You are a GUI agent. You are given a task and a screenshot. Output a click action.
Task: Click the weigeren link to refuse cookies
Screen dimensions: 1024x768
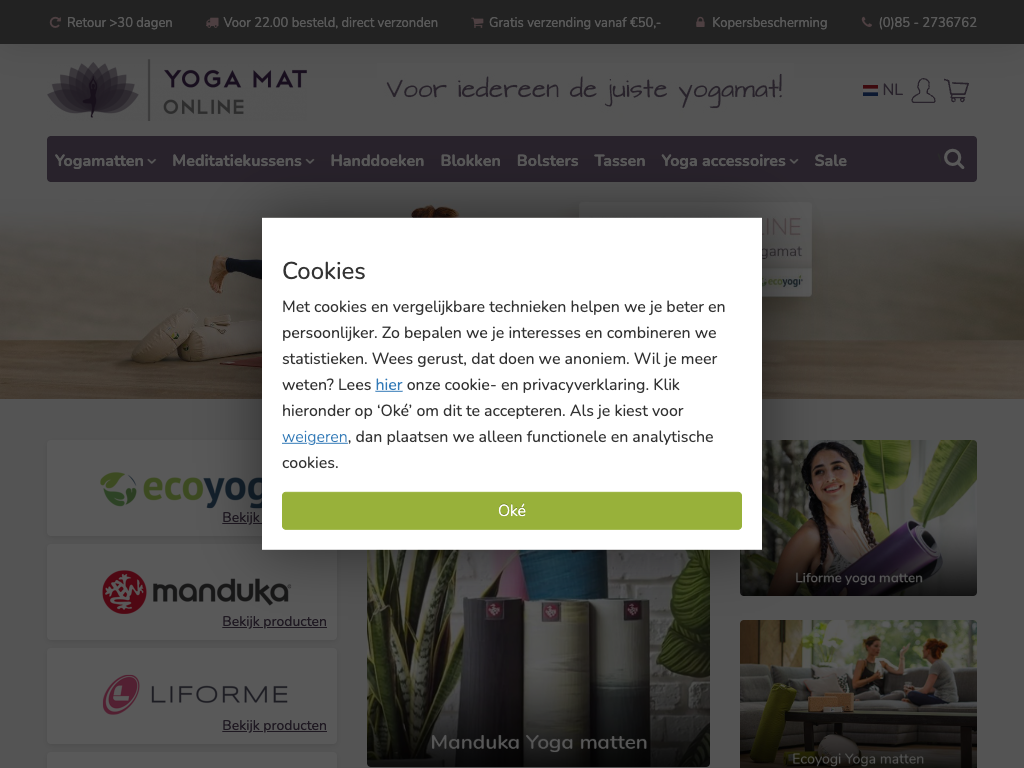tap(315, 437)
